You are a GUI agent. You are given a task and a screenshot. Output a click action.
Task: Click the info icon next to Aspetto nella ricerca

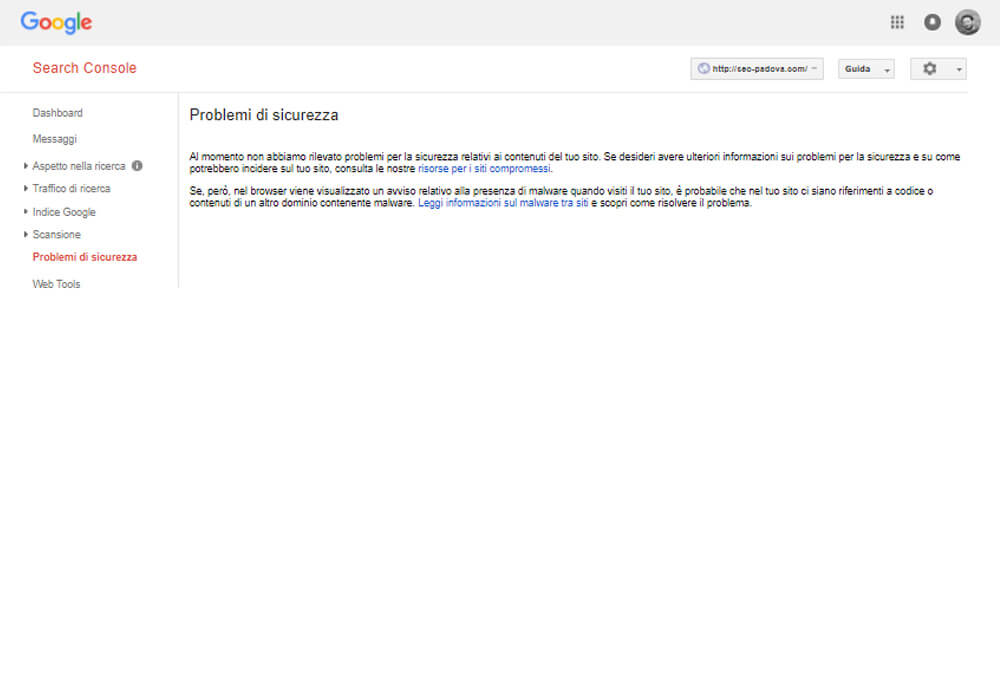136,166
